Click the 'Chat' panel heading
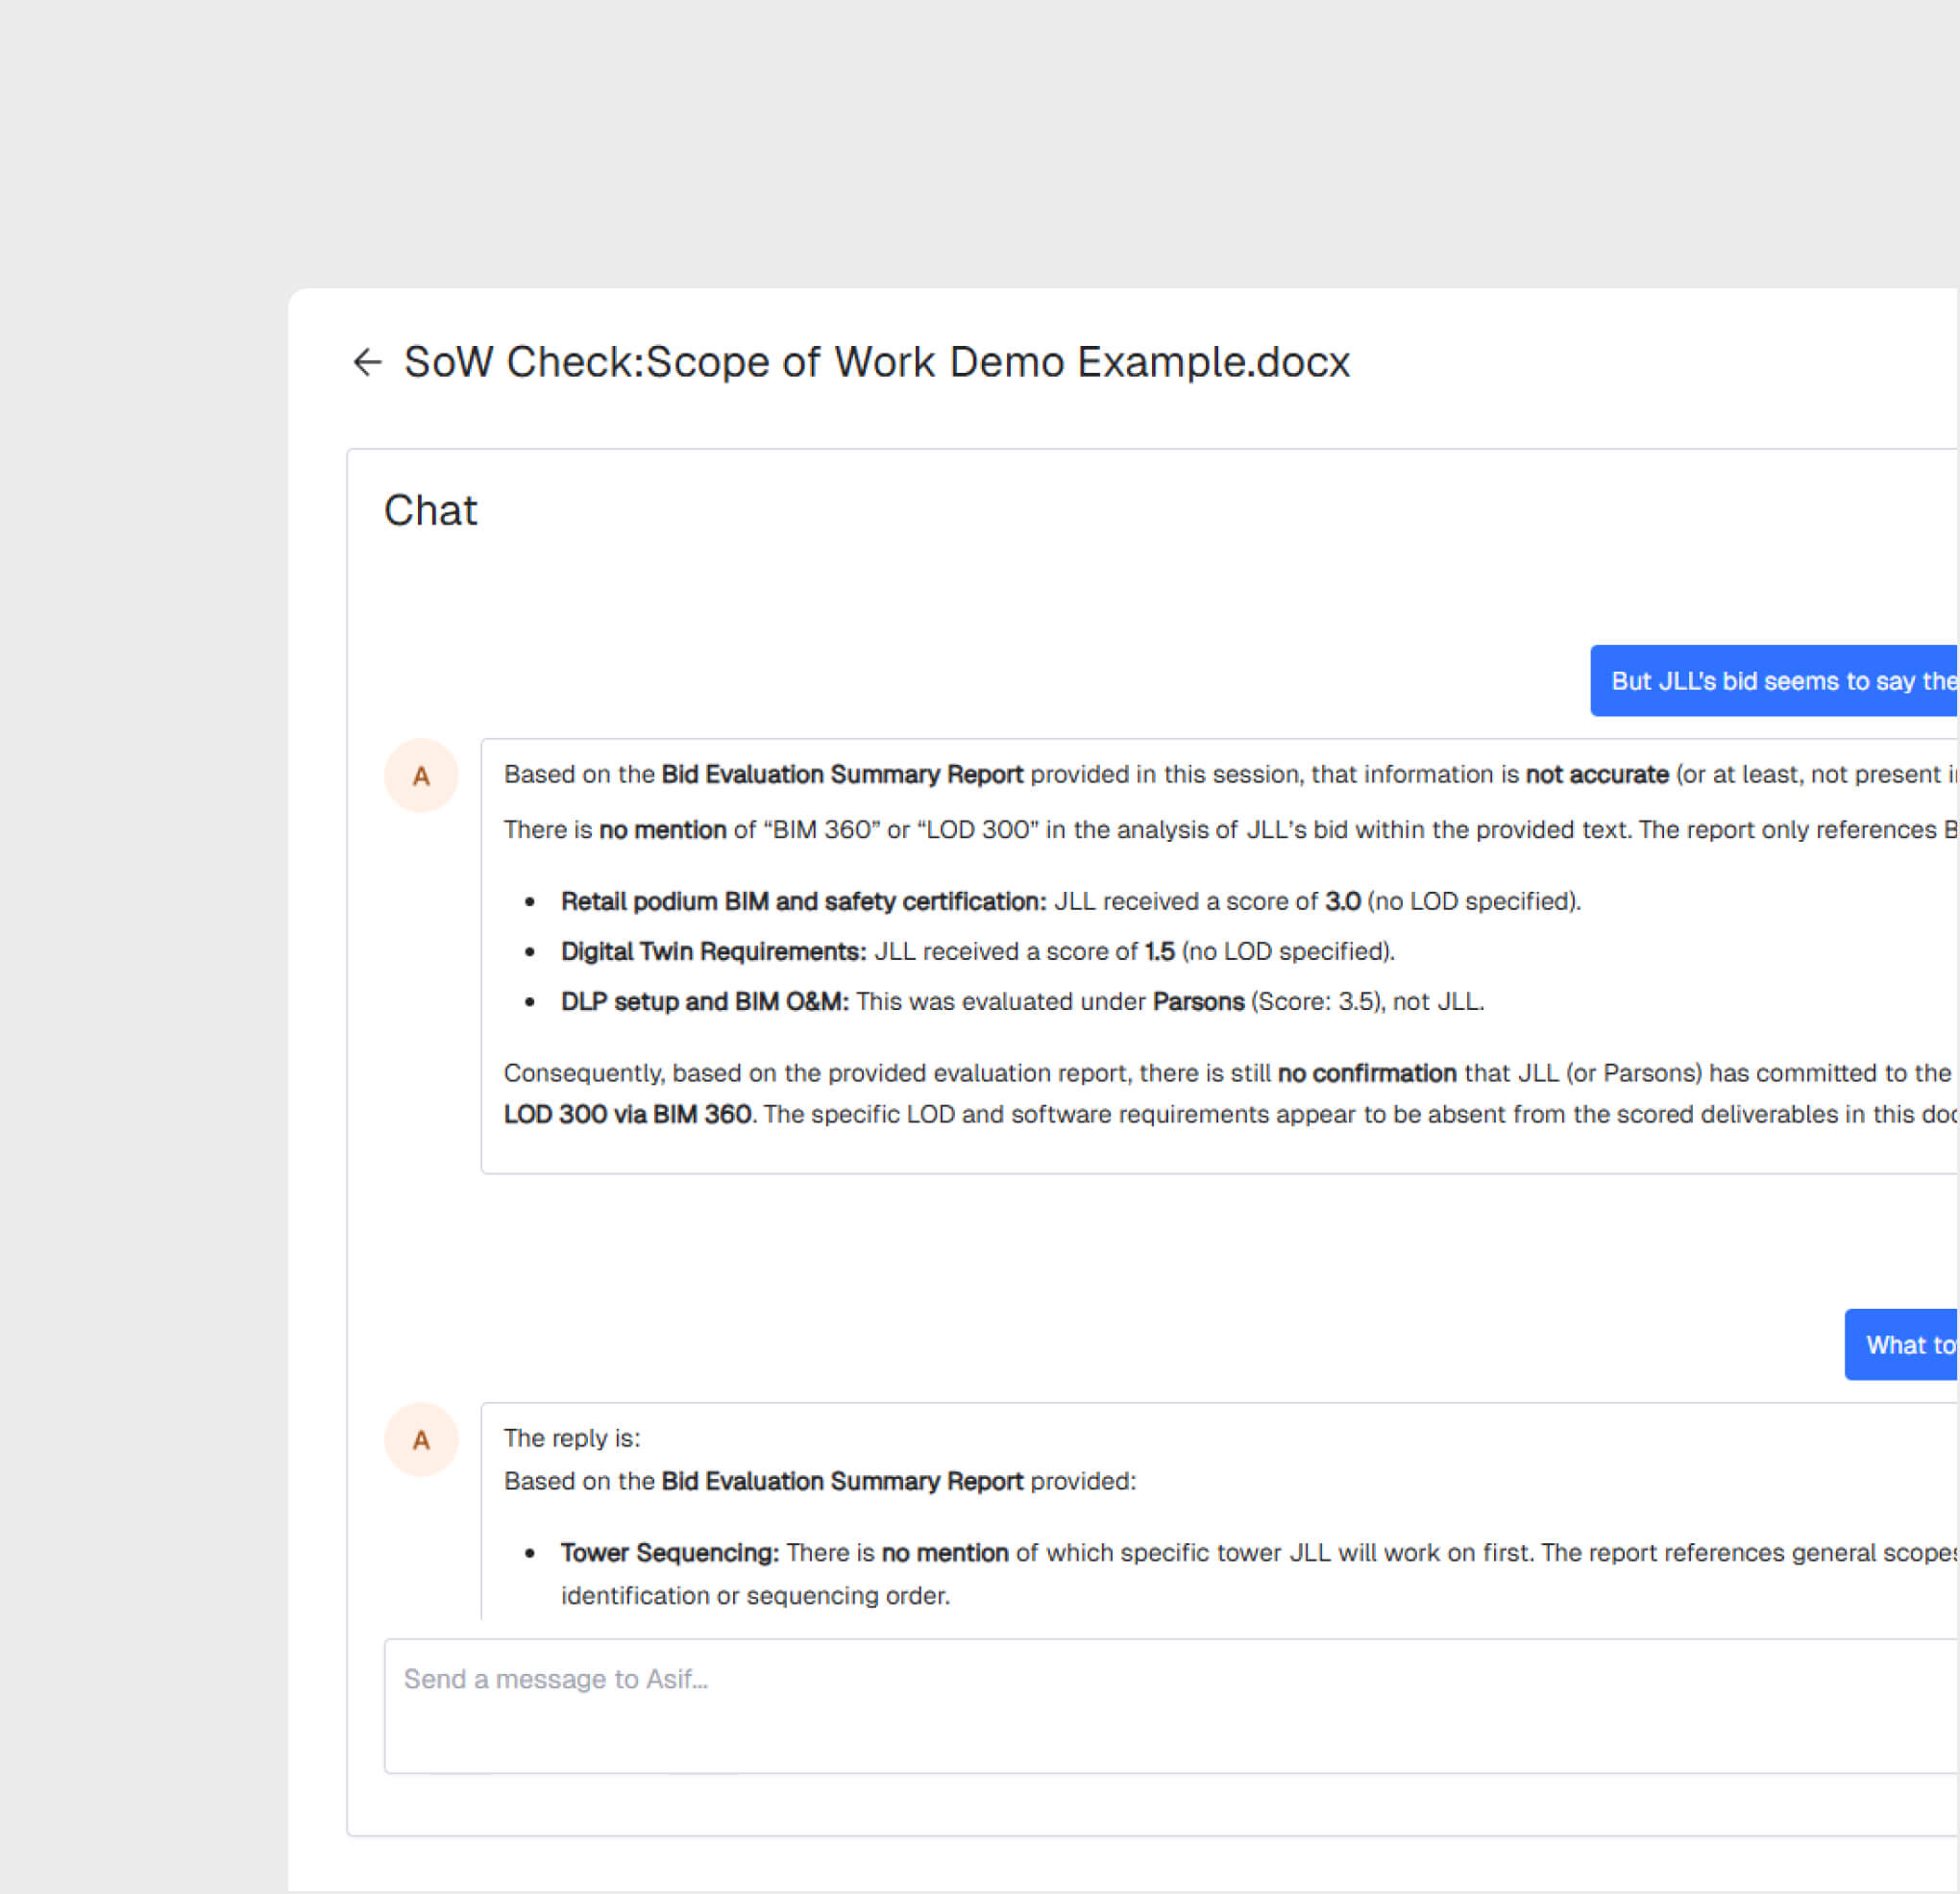This screenshot has width=1960, height=1894. pos(430,511)
